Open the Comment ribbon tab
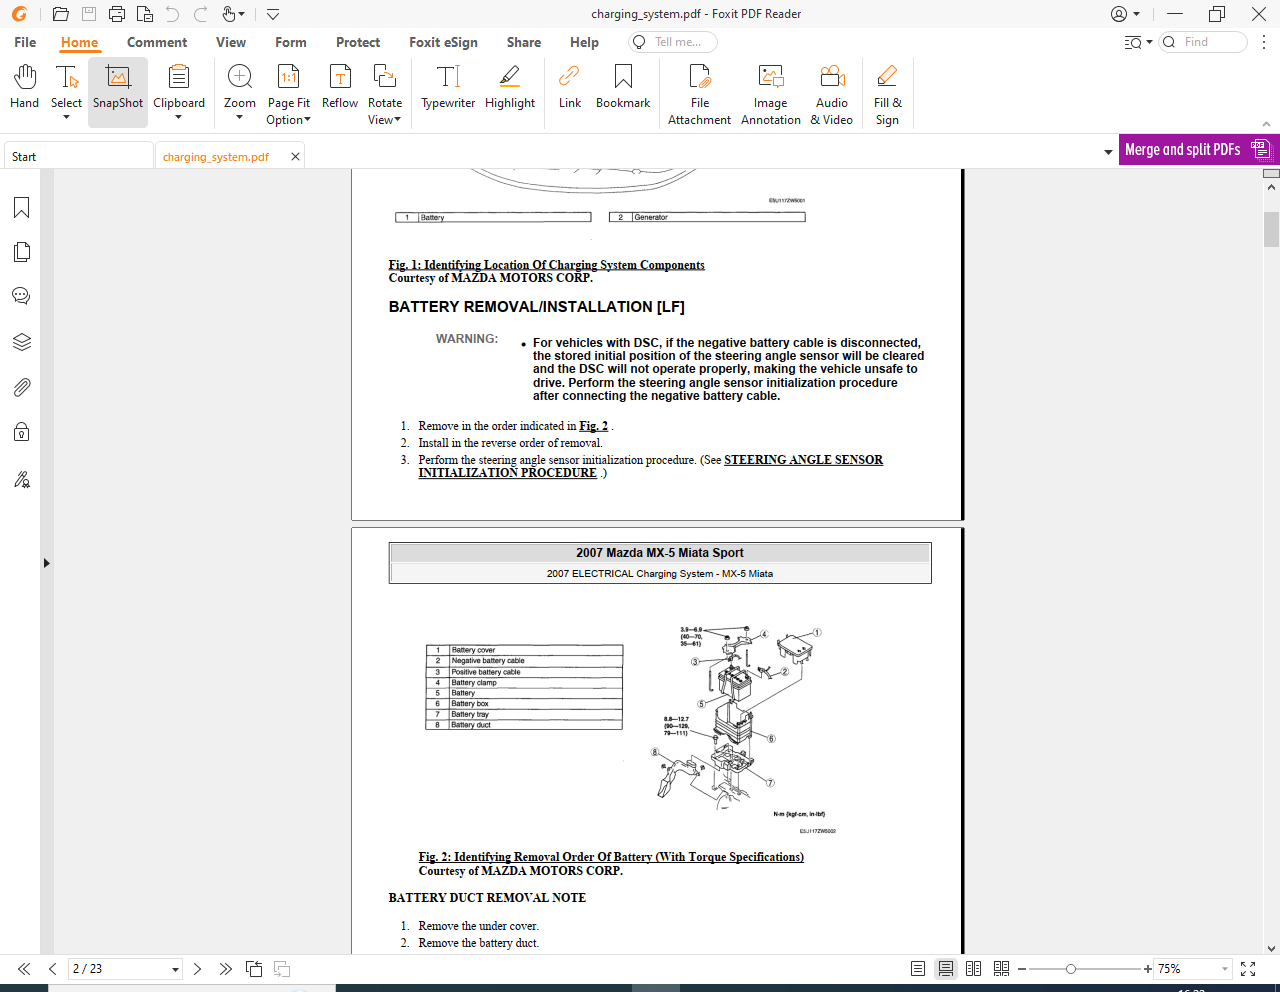 click(x=157, y=42)
